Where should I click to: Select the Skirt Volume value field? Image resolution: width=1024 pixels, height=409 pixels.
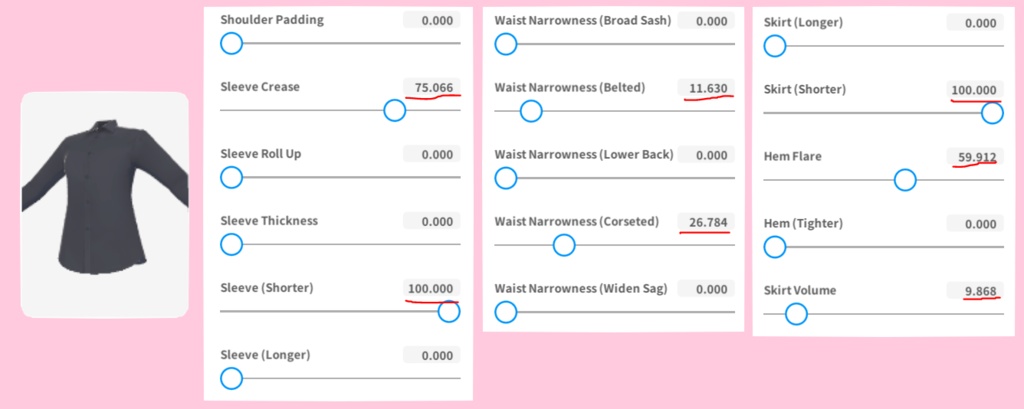click(975, 291)
